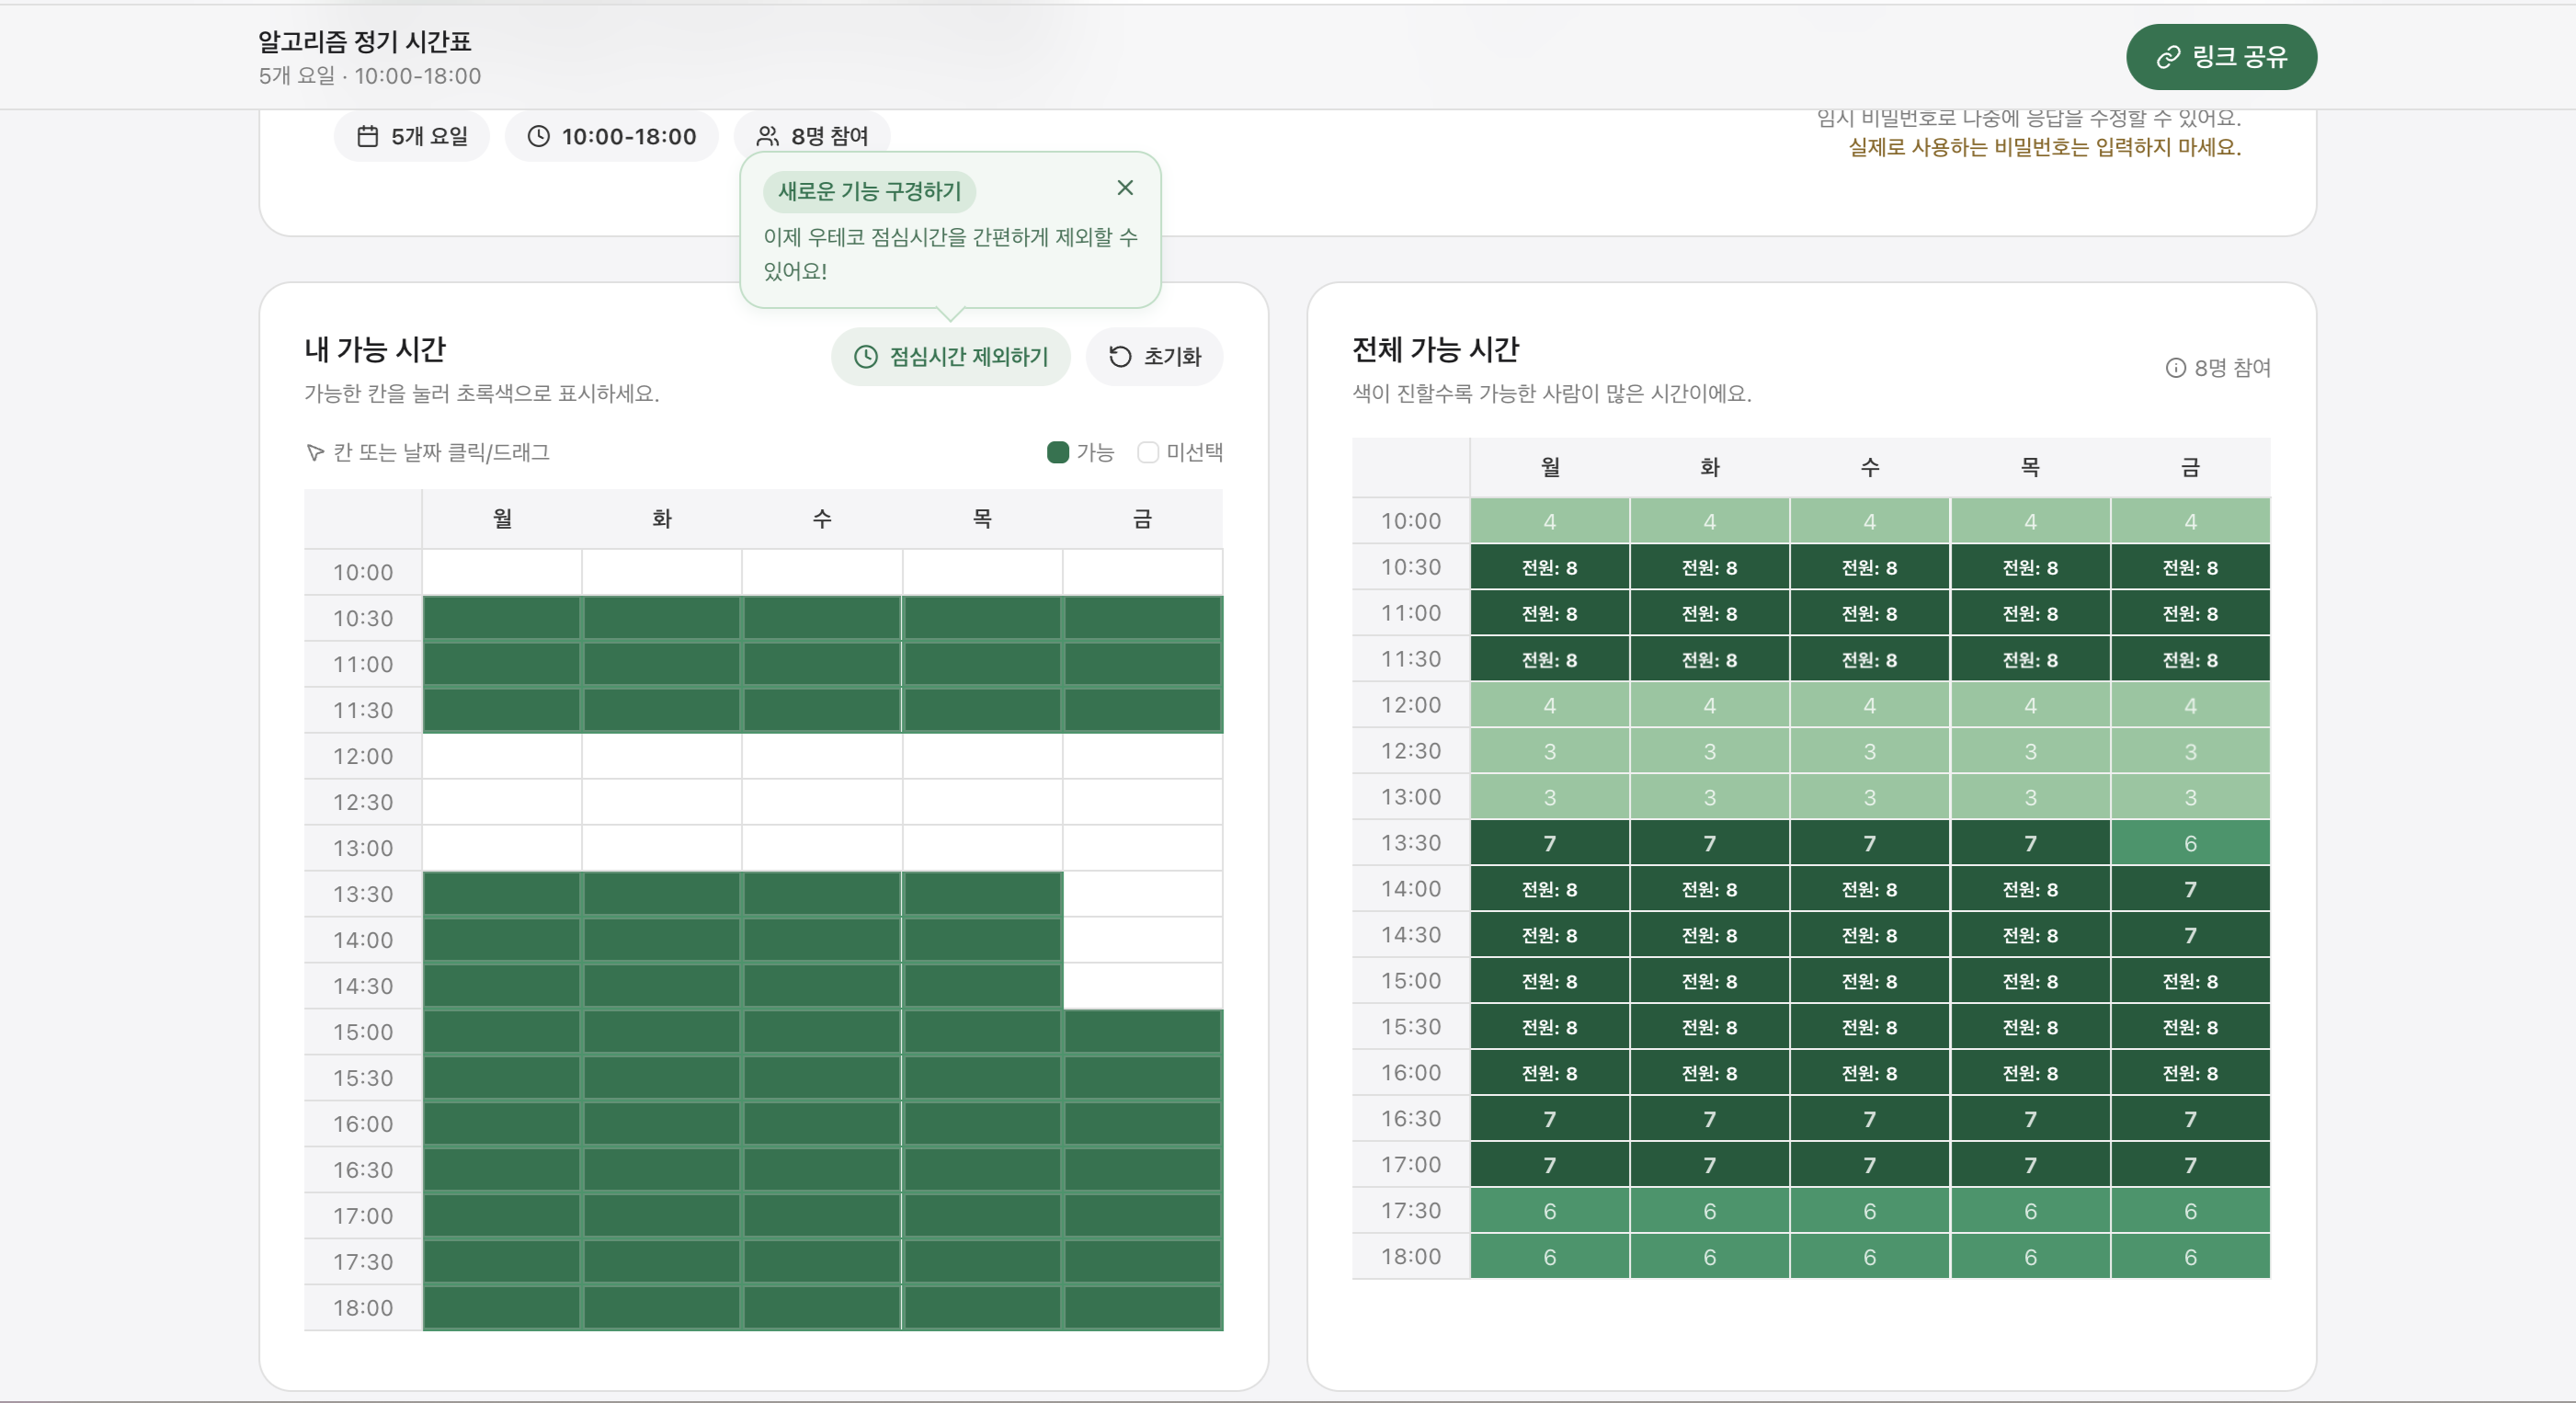This screenshot has width=2576, height=1403.
Task: Click the white 미선택 legend swatch
Action: pyautogui.click(x=1148, y=452)
